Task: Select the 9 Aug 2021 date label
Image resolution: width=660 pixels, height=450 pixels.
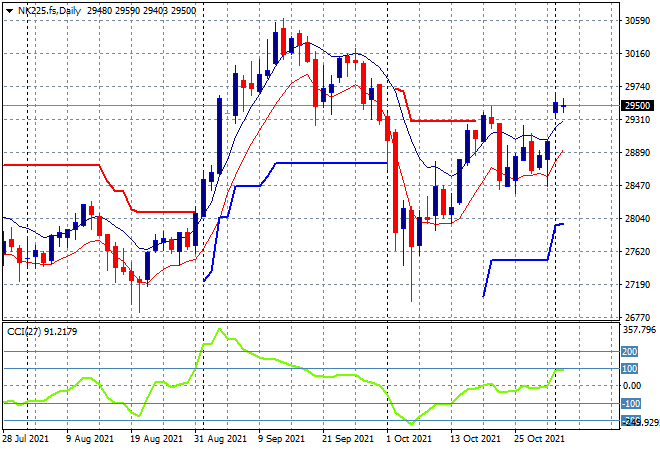Action: [89, 438]
